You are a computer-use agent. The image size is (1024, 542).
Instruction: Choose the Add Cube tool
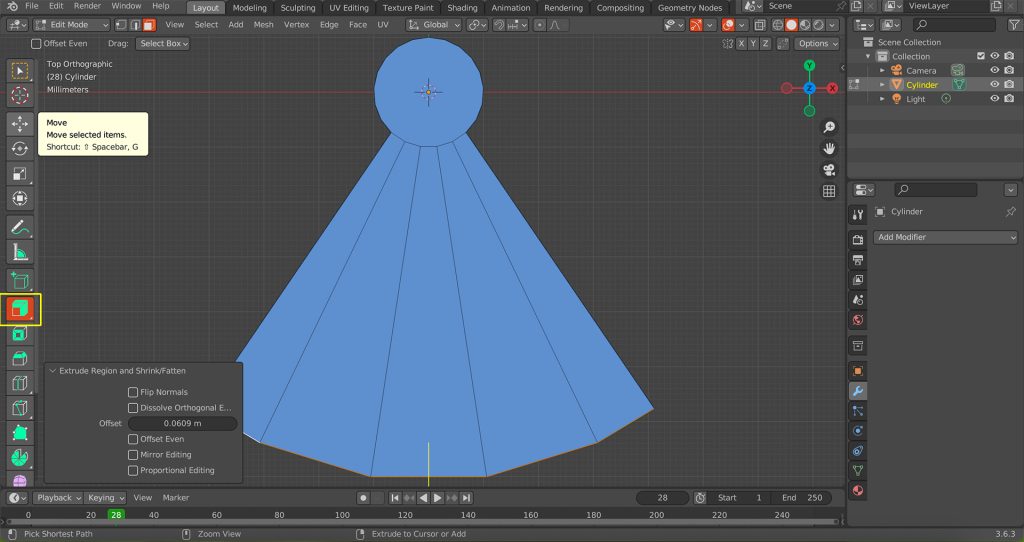pos(20,281)
